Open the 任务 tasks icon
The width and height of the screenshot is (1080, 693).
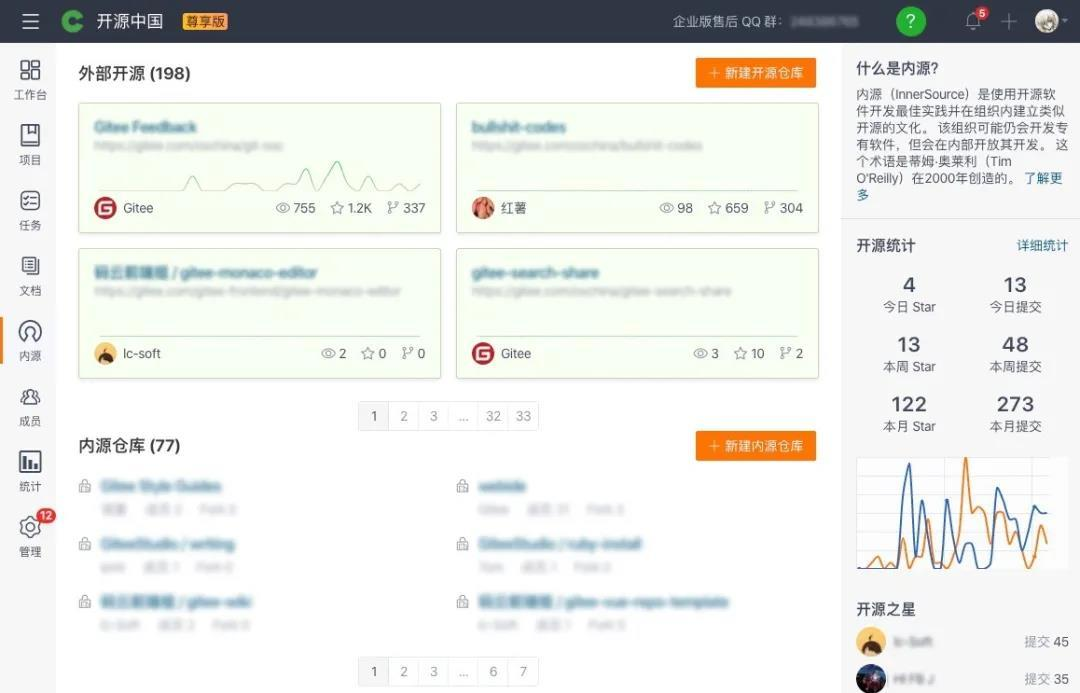[30, 202]
